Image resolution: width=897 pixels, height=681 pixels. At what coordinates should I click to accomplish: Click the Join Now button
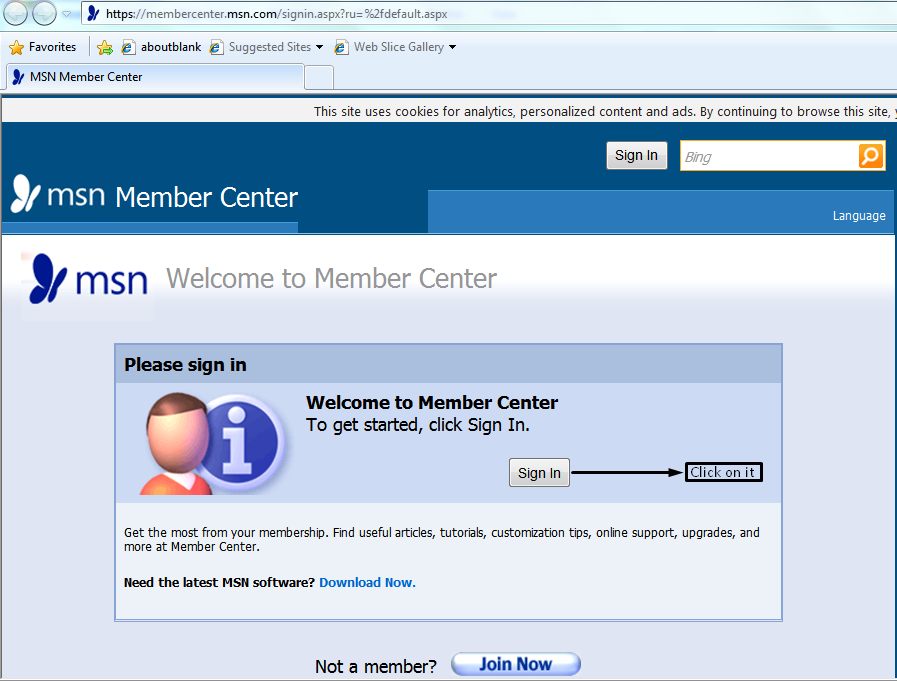click(x=516, y=664)
